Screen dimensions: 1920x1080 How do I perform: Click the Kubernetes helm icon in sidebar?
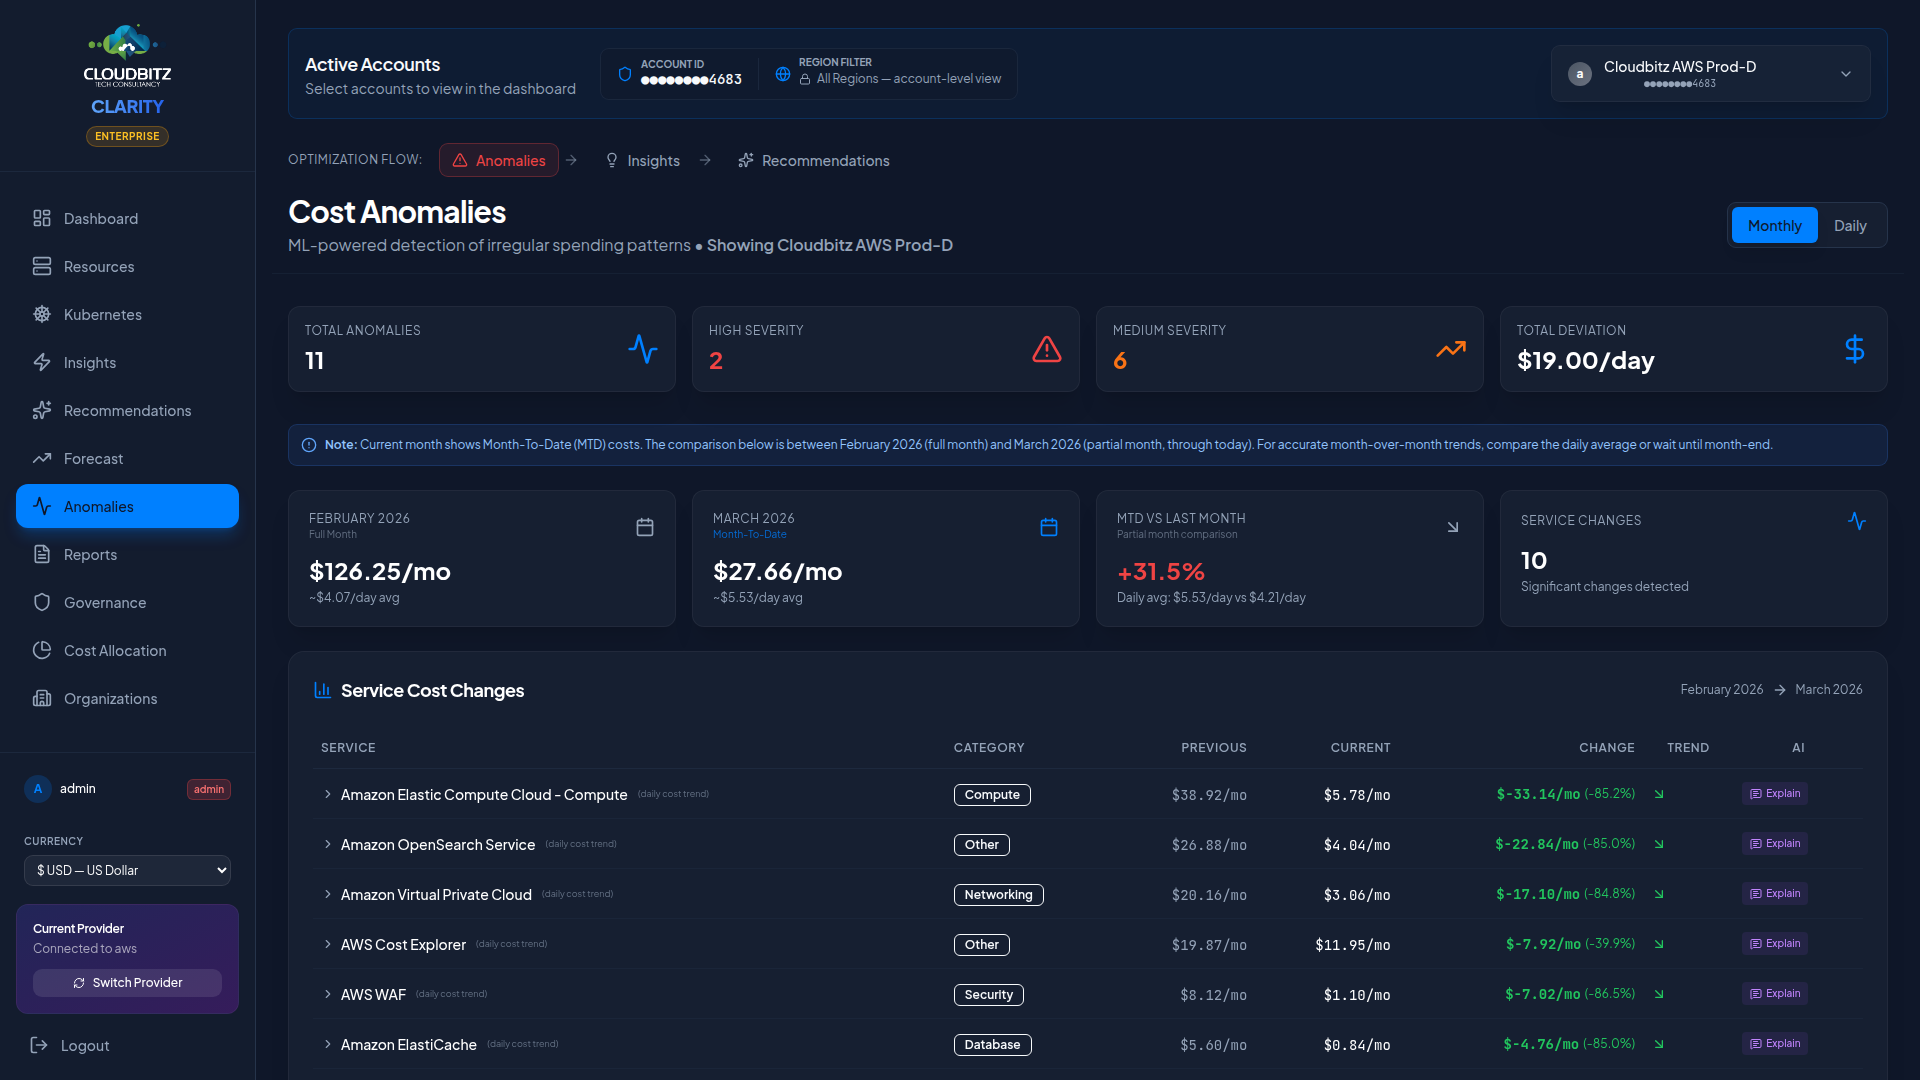pos(42,314)
